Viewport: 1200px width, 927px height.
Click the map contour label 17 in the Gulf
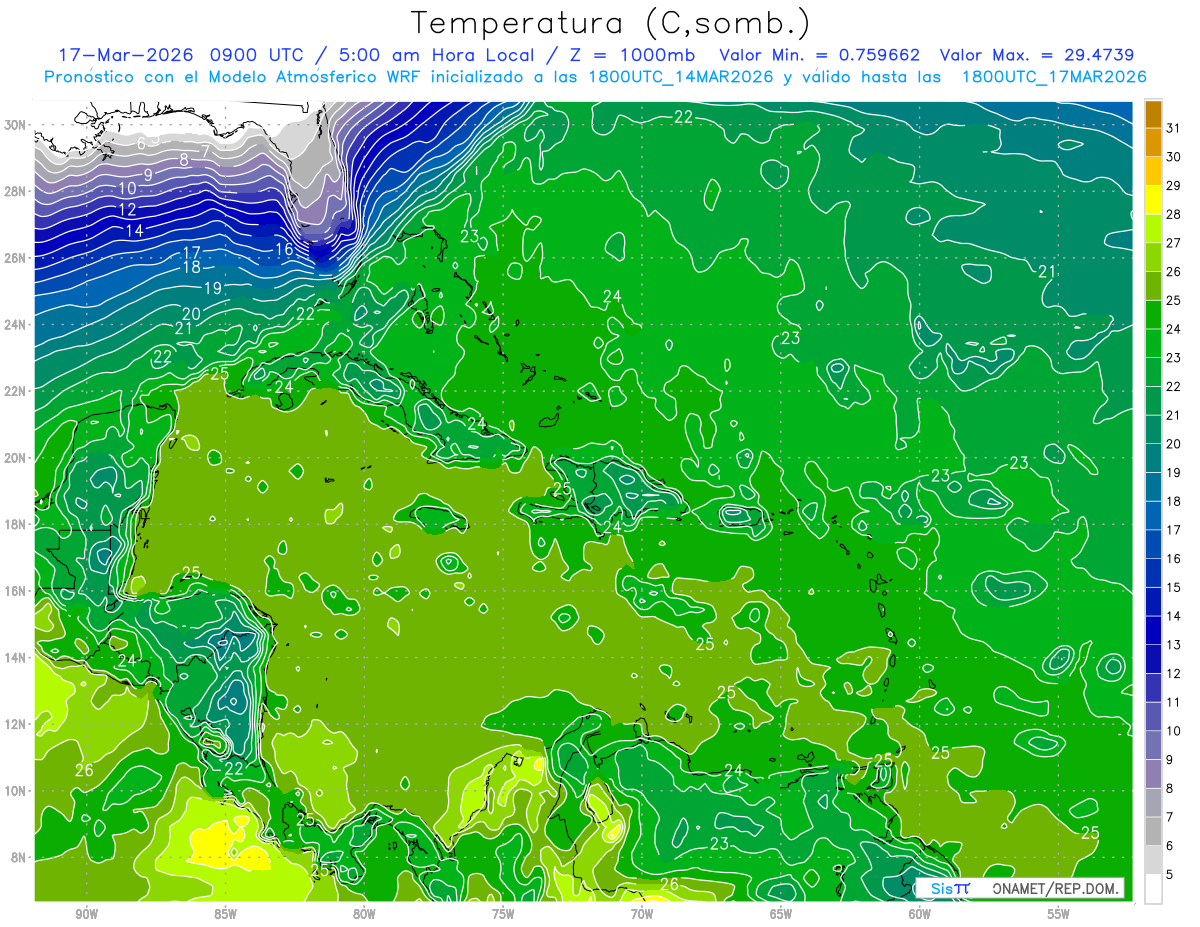pyautogui.click(x=192, y=252)
